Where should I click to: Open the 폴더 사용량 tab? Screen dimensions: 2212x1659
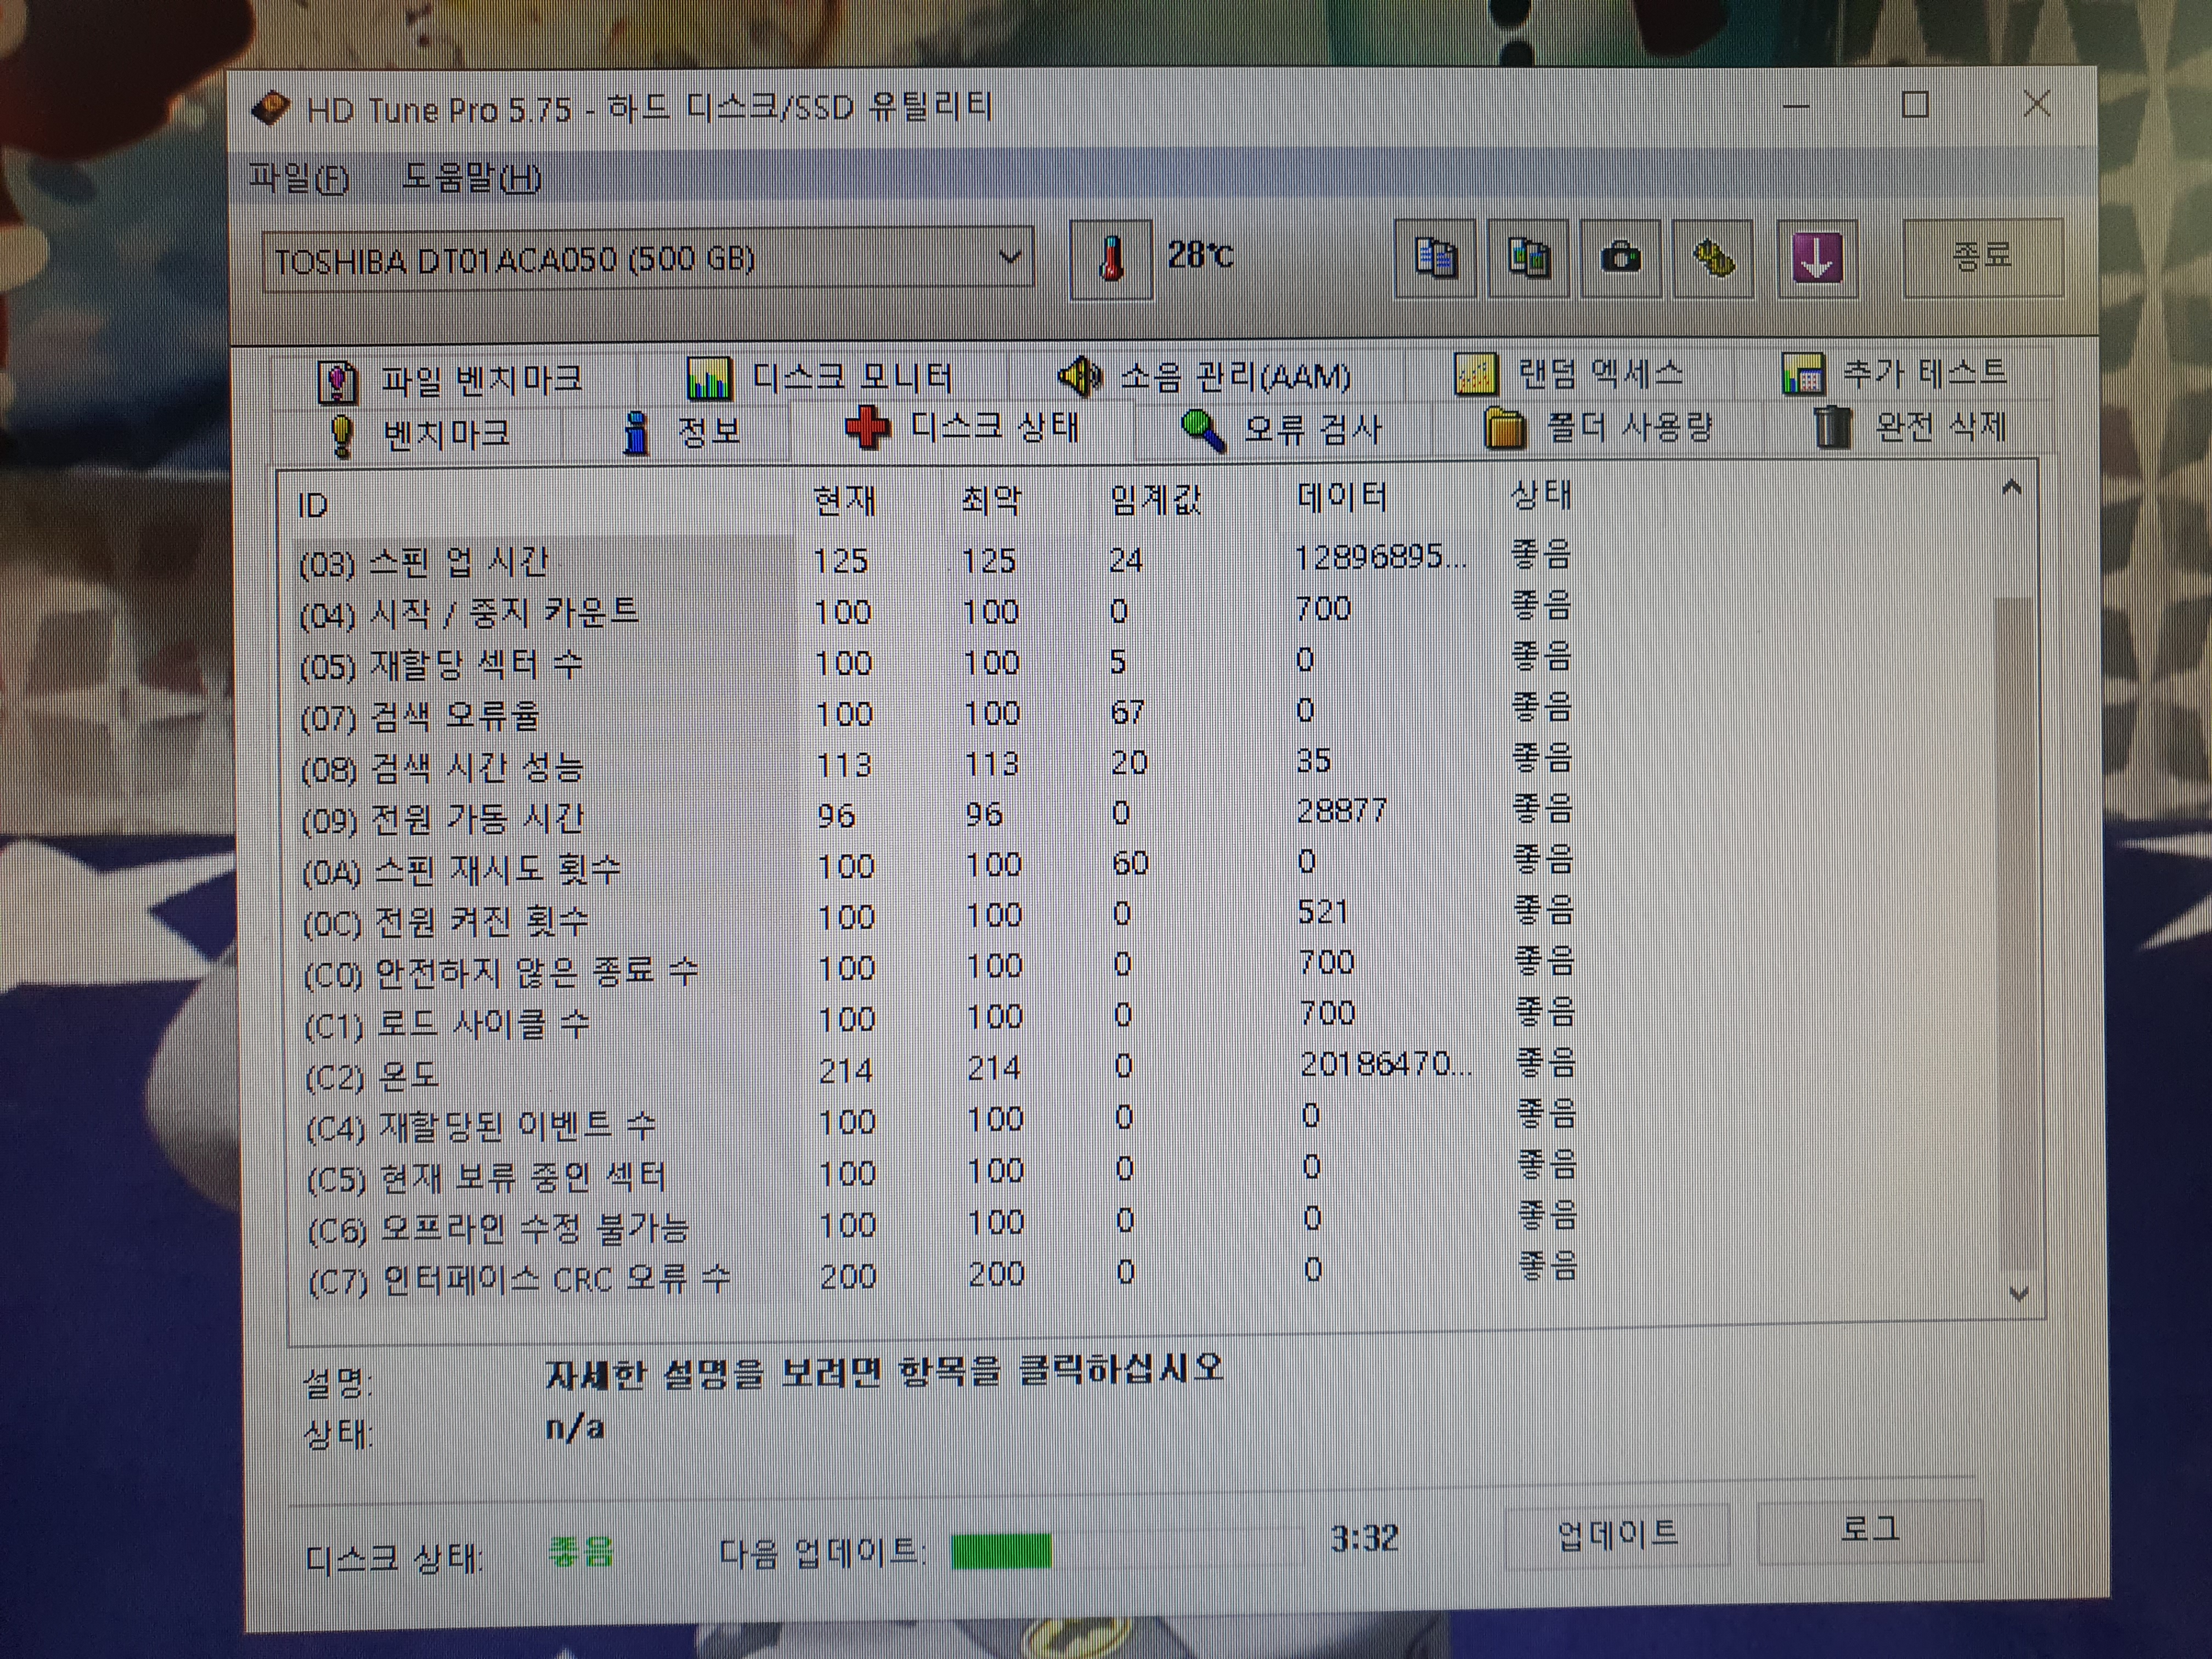click(1598, 428)
